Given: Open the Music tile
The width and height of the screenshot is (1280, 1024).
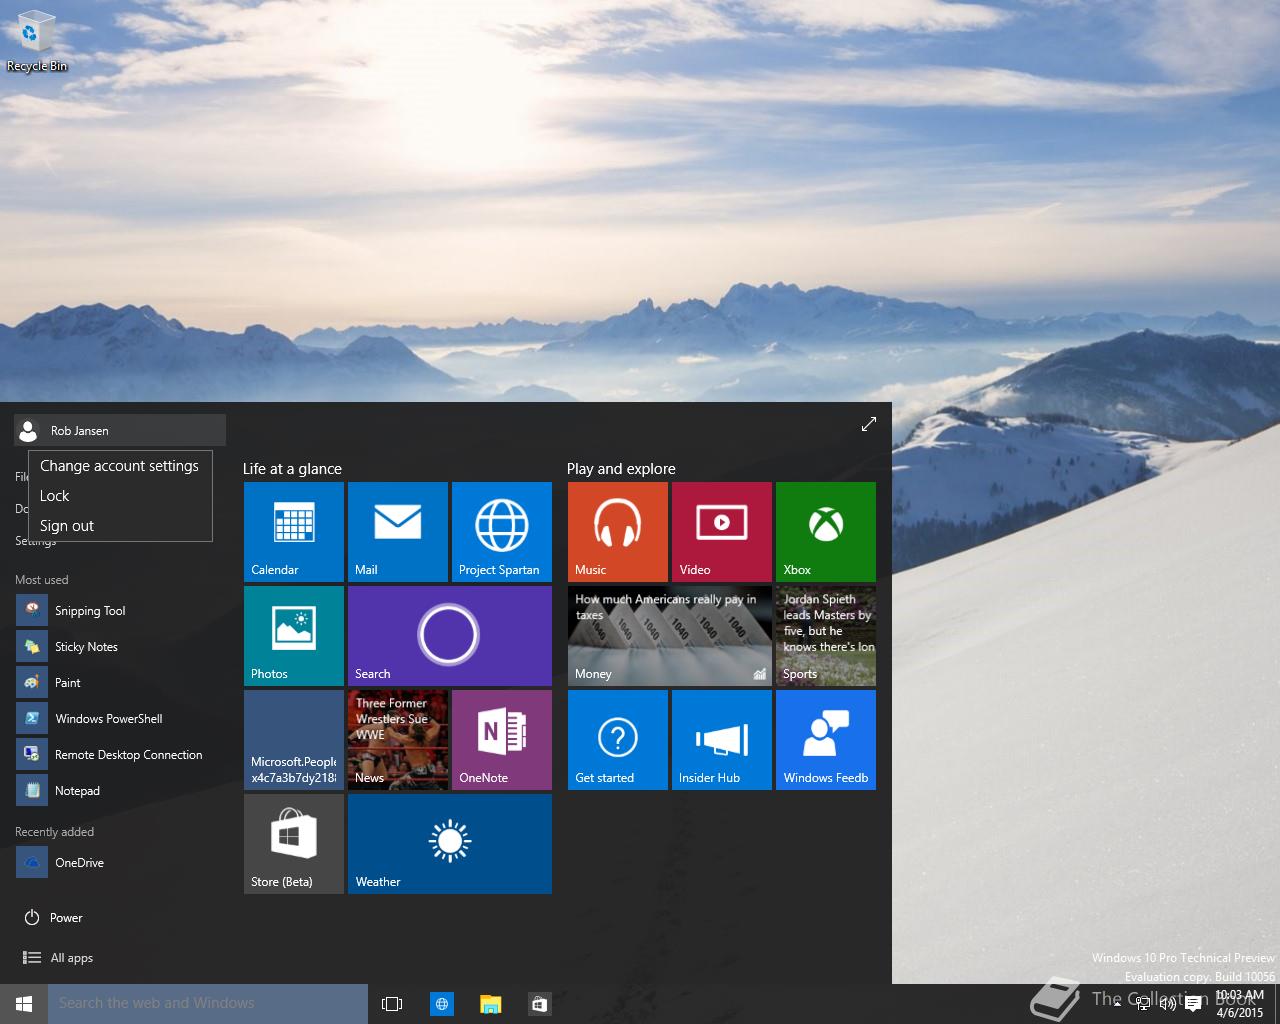Looking at the screenshot, I should pyautogui.click(x=618, y=532).
